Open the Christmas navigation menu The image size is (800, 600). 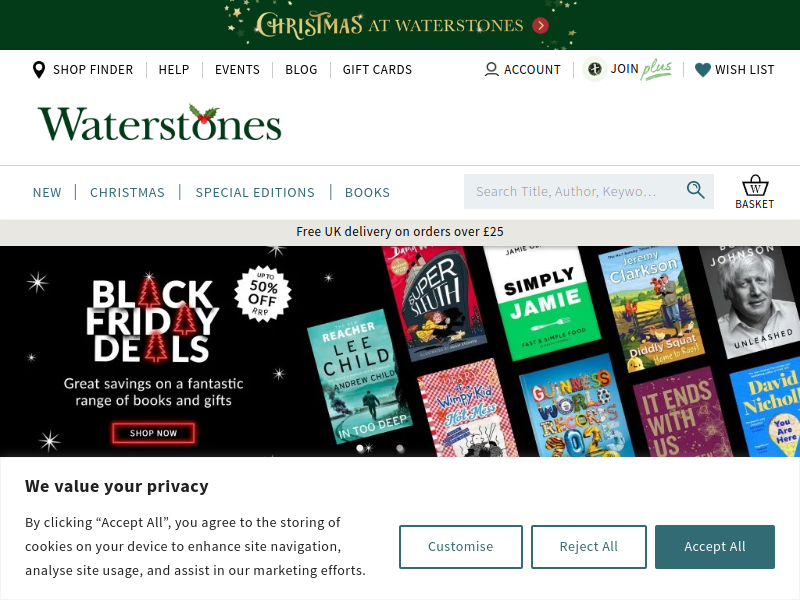point(127,192)
